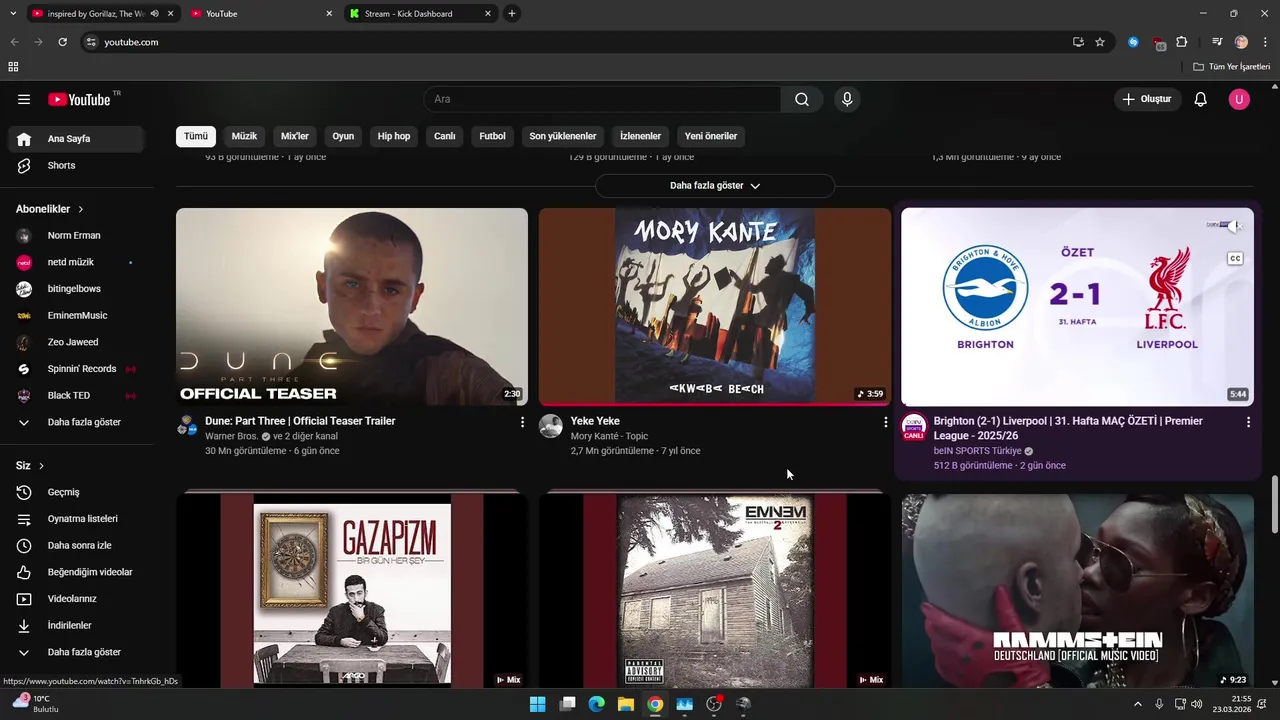1280x720 pixels.
Task: Open the Siz section chevron
Action: pyautogui.click(x=41, y=466)
